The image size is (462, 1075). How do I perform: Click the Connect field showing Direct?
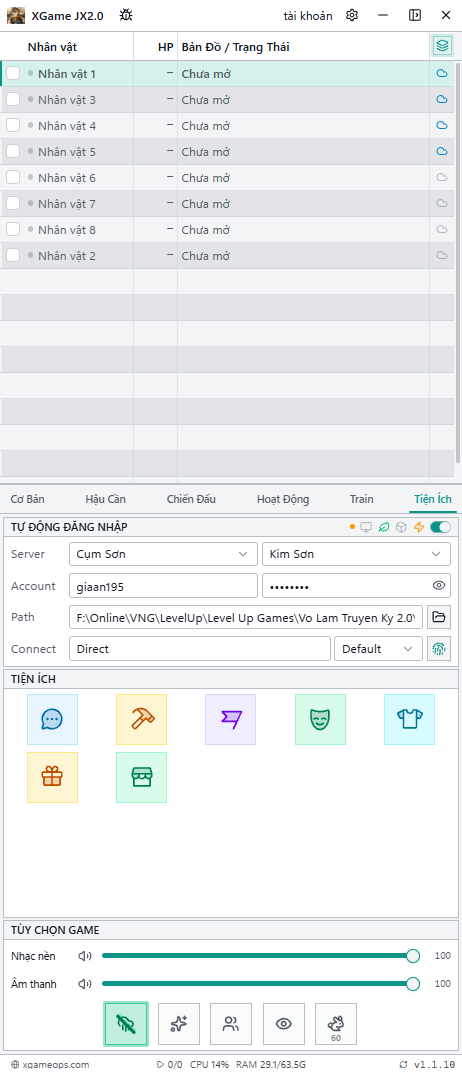[x=199, y=649]
